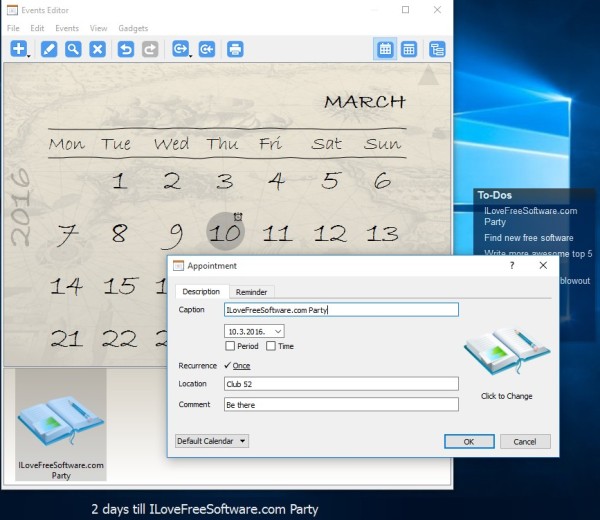Select day 4 on the calendar
600x520 pixels.
click(277, 181)
